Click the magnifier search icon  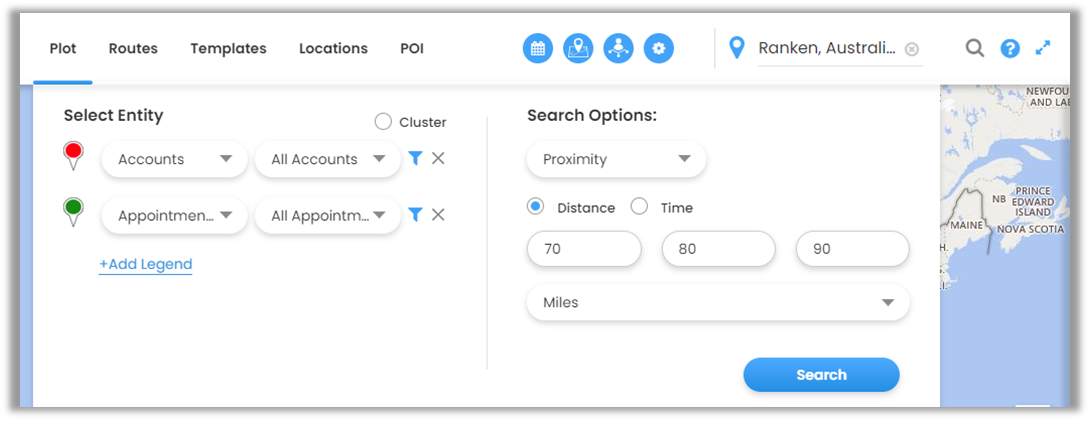pos(974,48)
